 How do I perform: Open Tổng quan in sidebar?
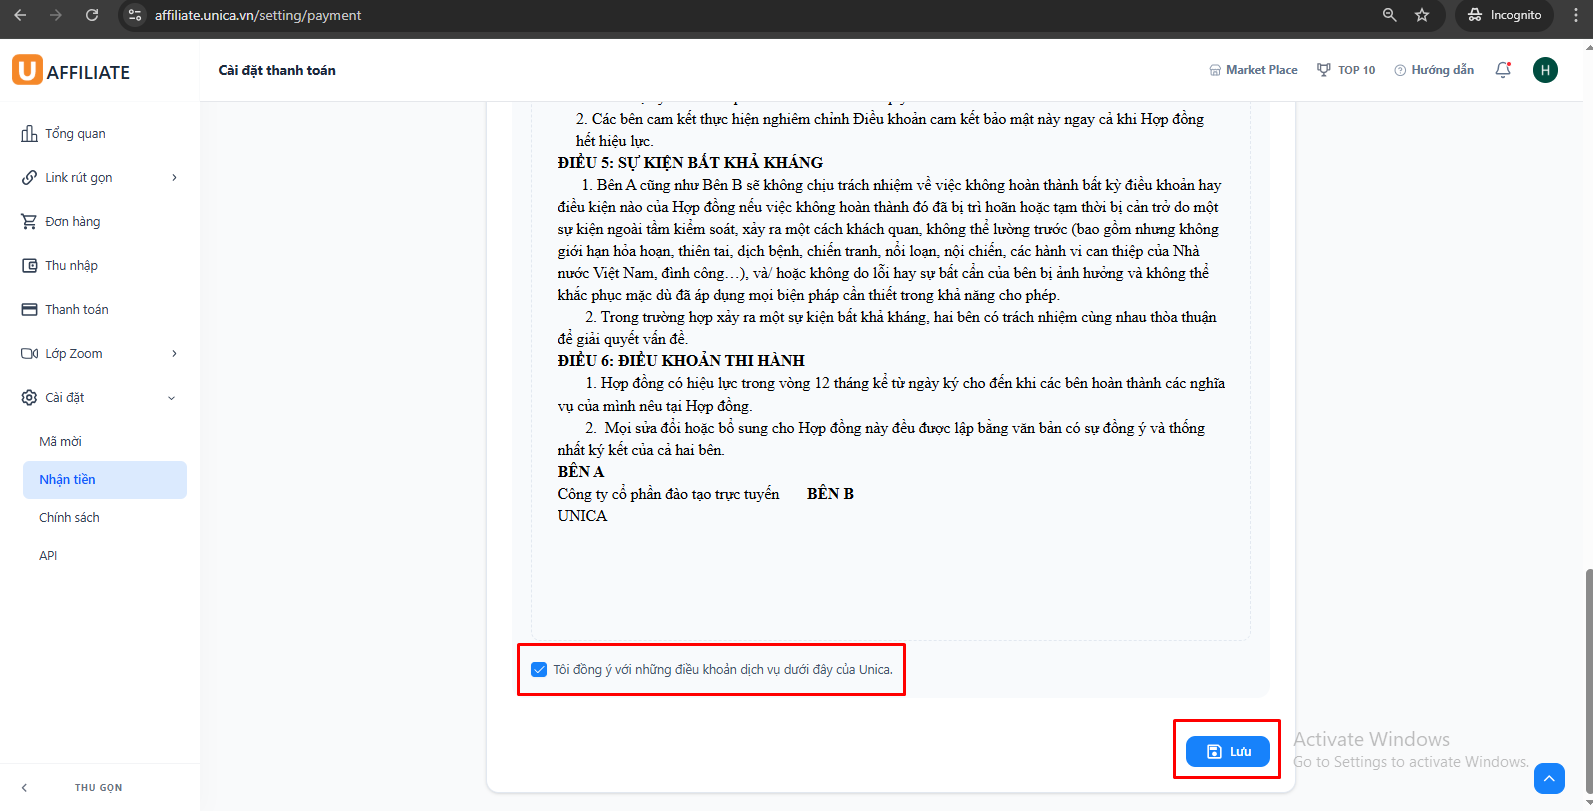point(75,134)
